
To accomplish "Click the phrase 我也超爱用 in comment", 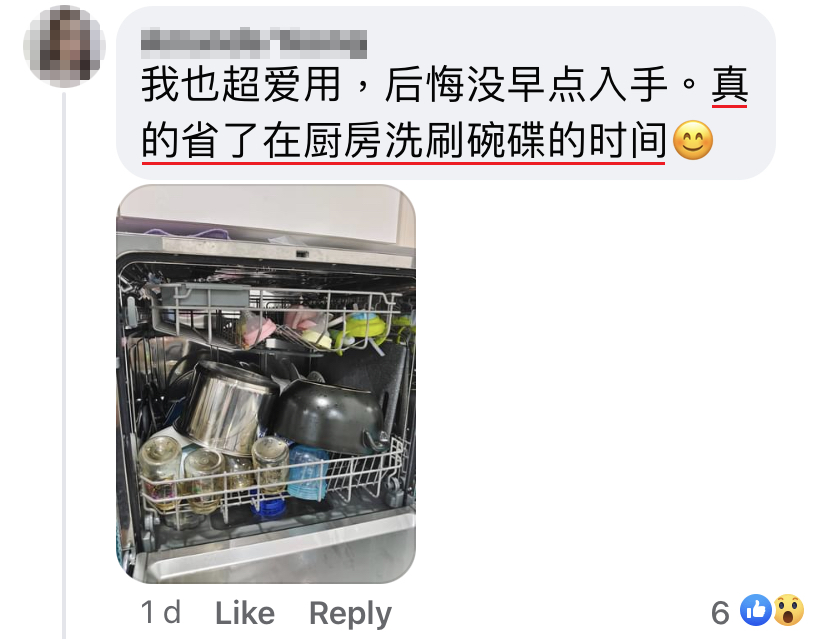I will [x=241, y=84].
